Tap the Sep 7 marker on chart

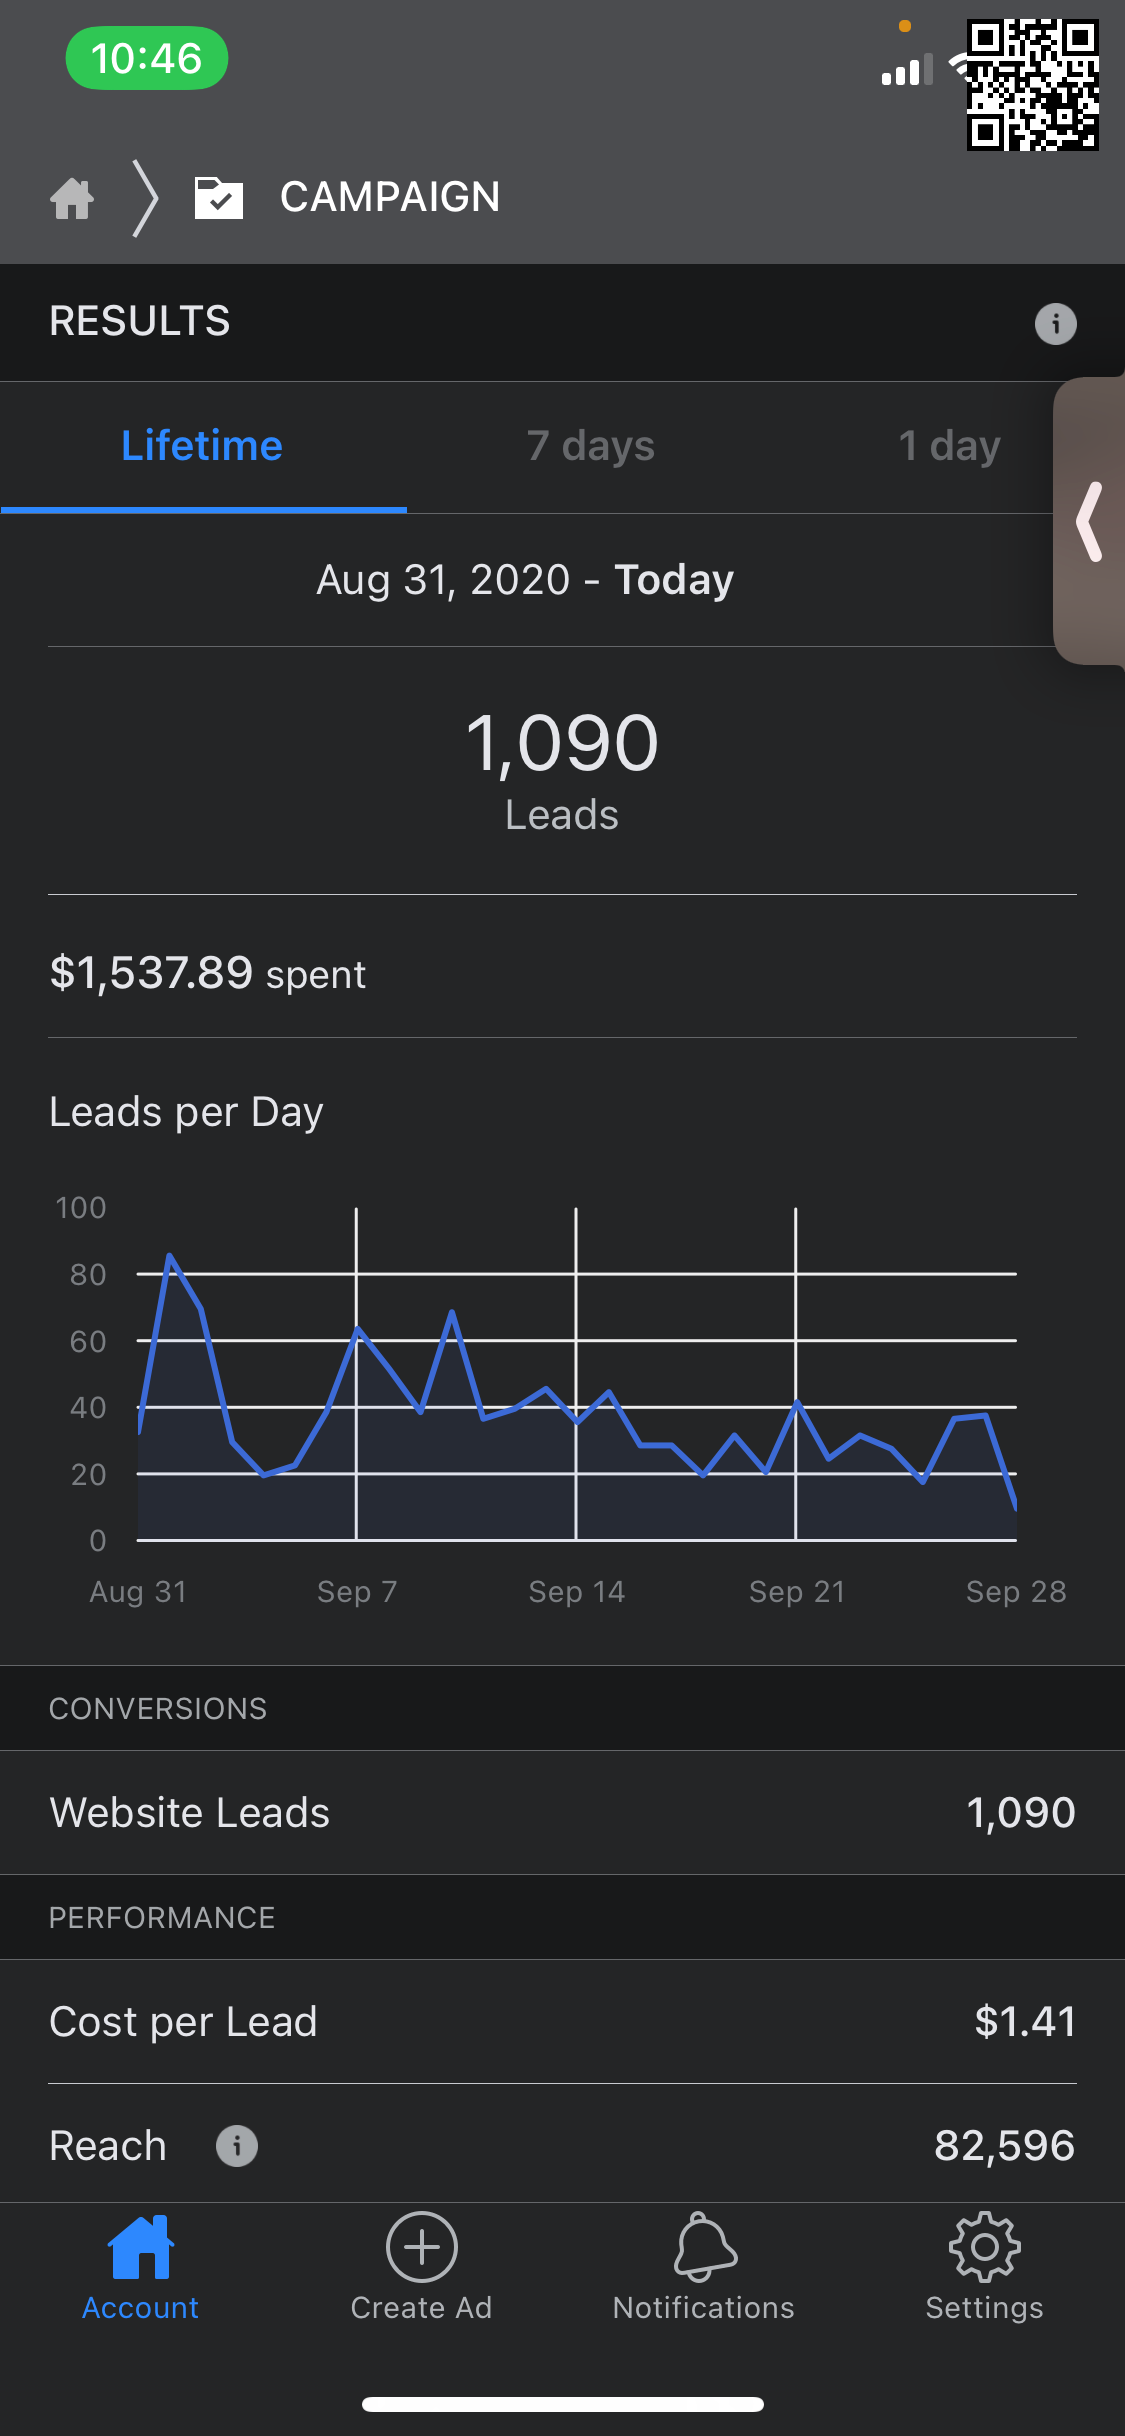tap(357, 1591)
